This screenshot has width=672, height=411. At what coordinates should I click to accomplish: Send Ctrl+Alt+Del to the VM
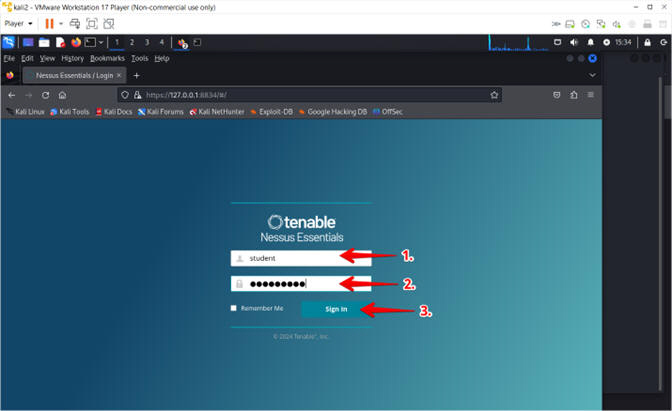click(x=75, y=24)
